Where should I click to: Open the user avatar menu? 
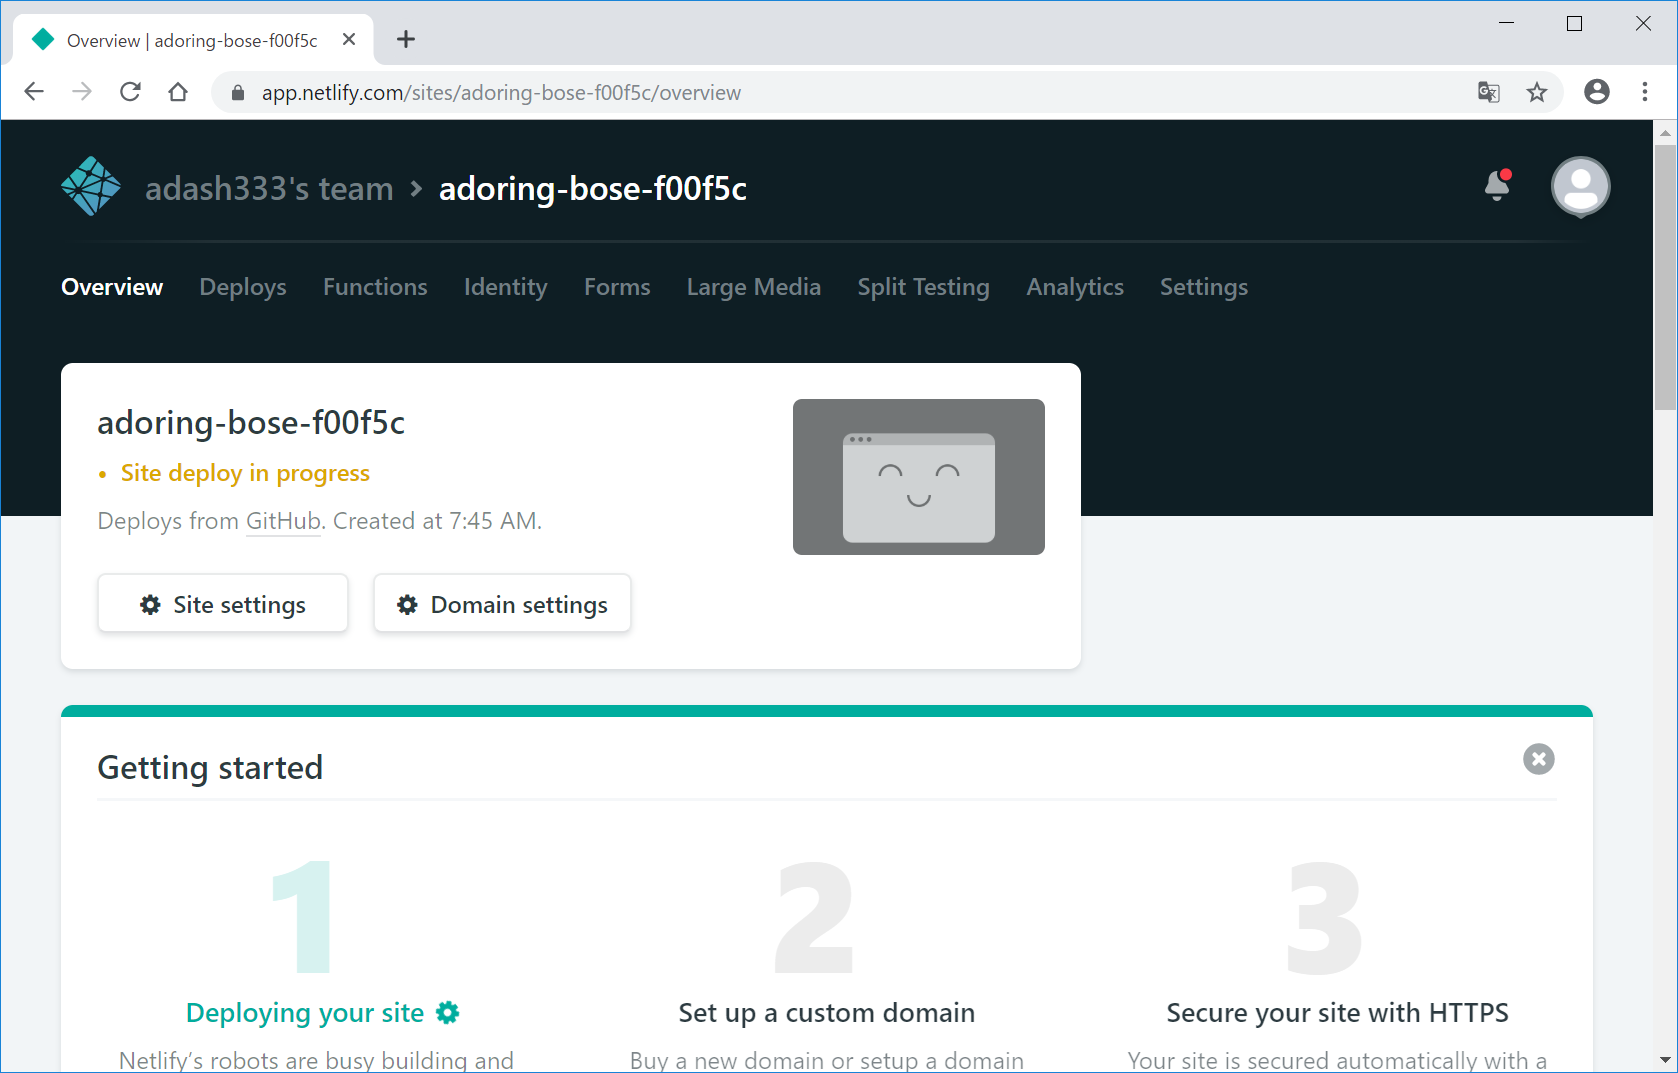pyautogui.click(x=1580, y=187)
